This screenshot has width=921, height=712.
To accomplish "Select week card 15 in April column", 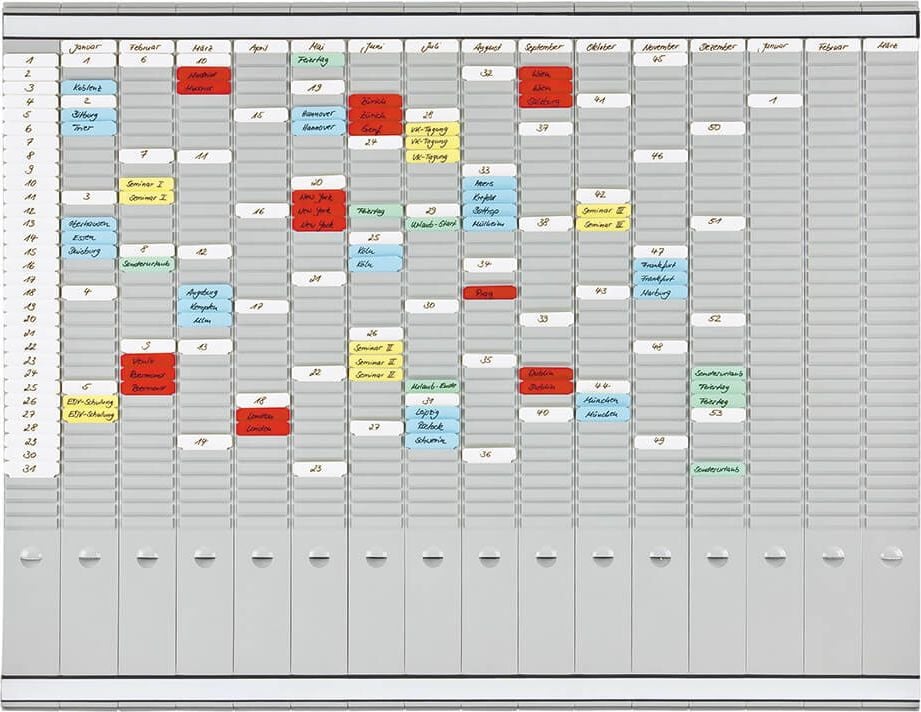I will pos(261,115).
